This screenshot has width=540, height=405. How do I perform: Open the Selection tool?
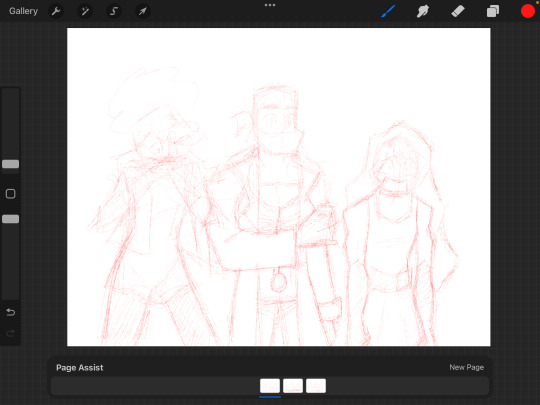114,11
